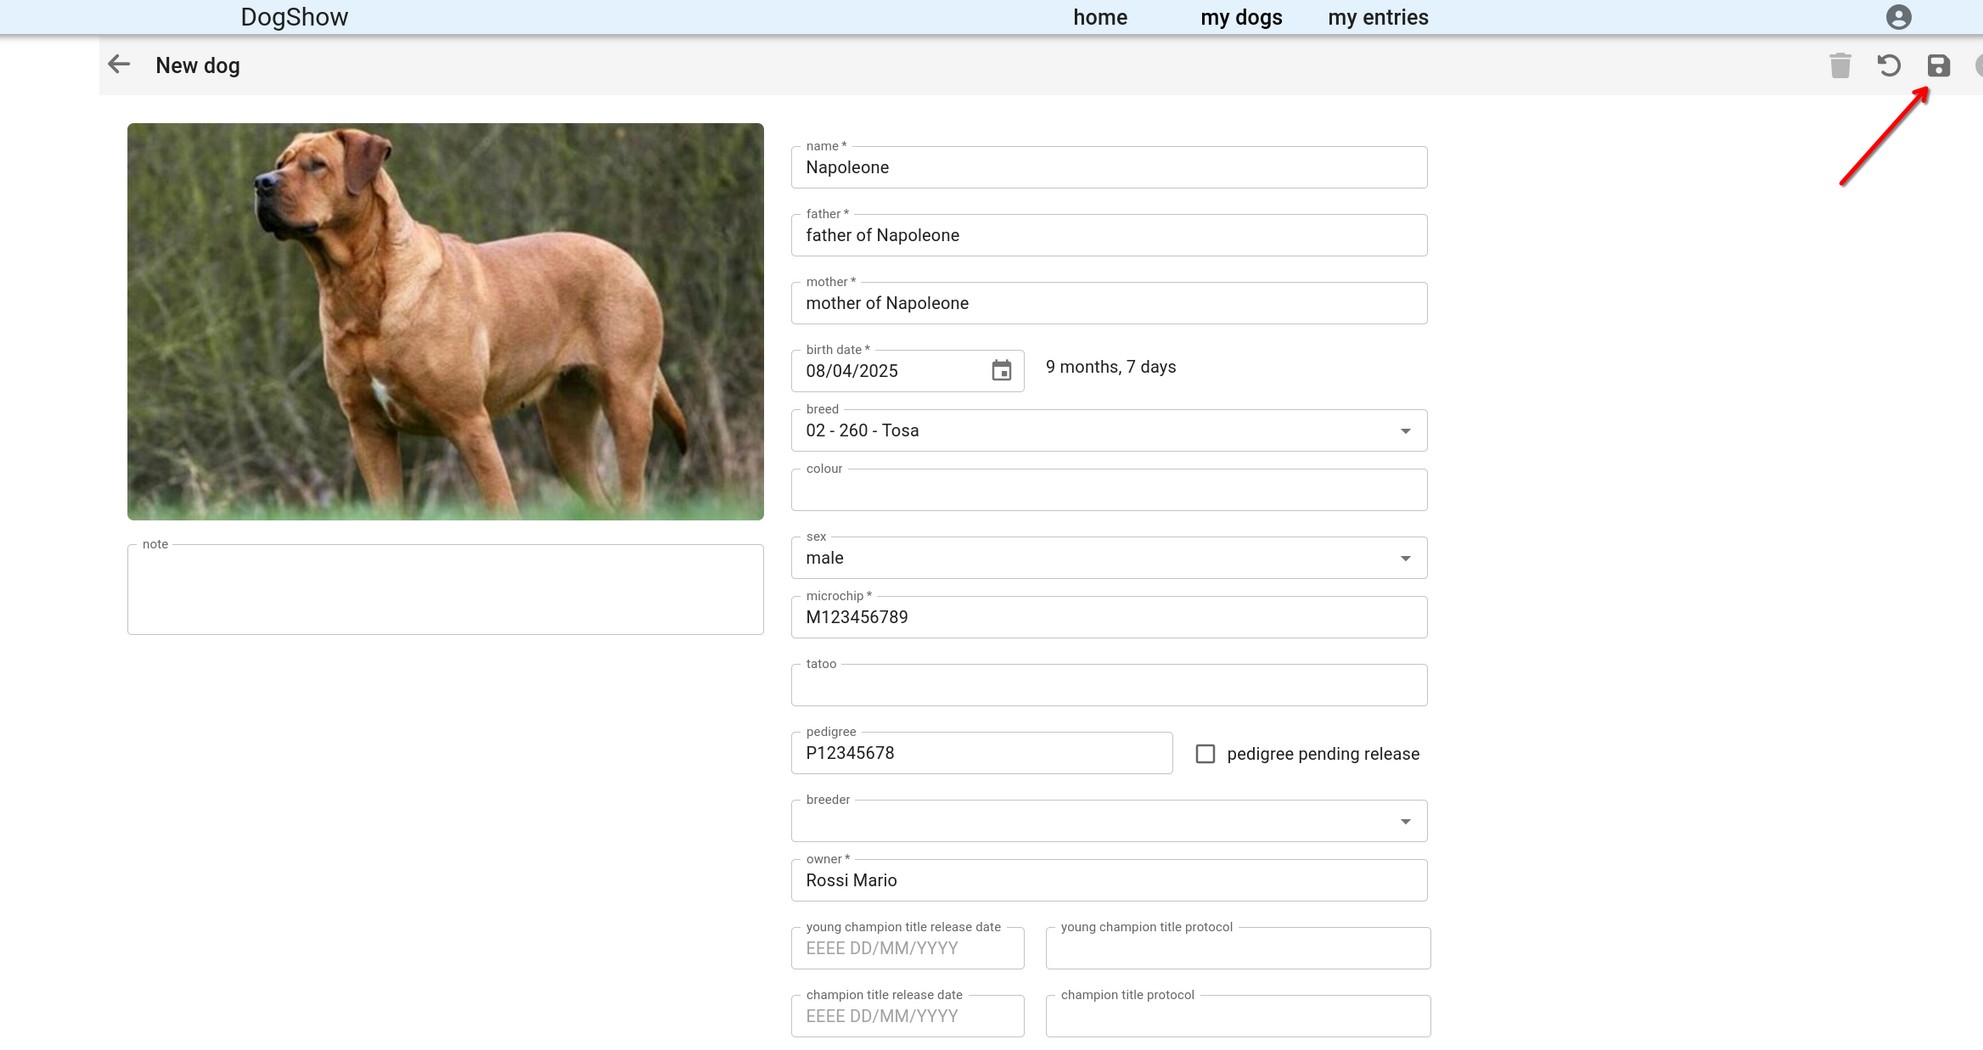The width and height of the screenshot is (1983, 1050).
Task: Click champion title release date field
Action: (907, 1016)
